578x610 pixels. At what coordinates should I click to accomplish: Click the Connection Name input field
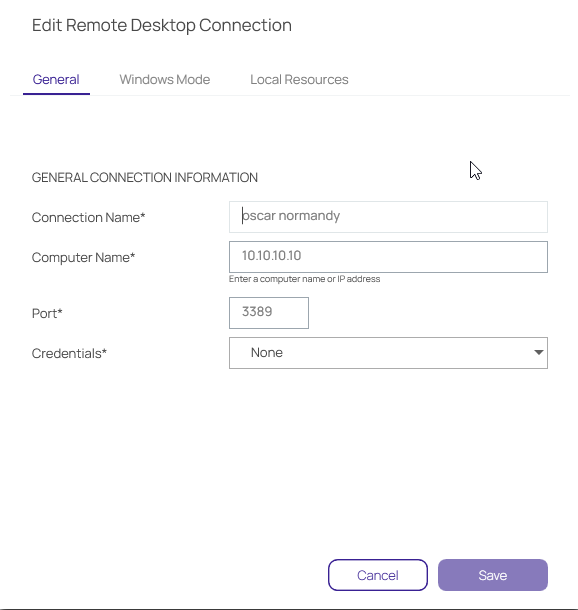point(388,217)
